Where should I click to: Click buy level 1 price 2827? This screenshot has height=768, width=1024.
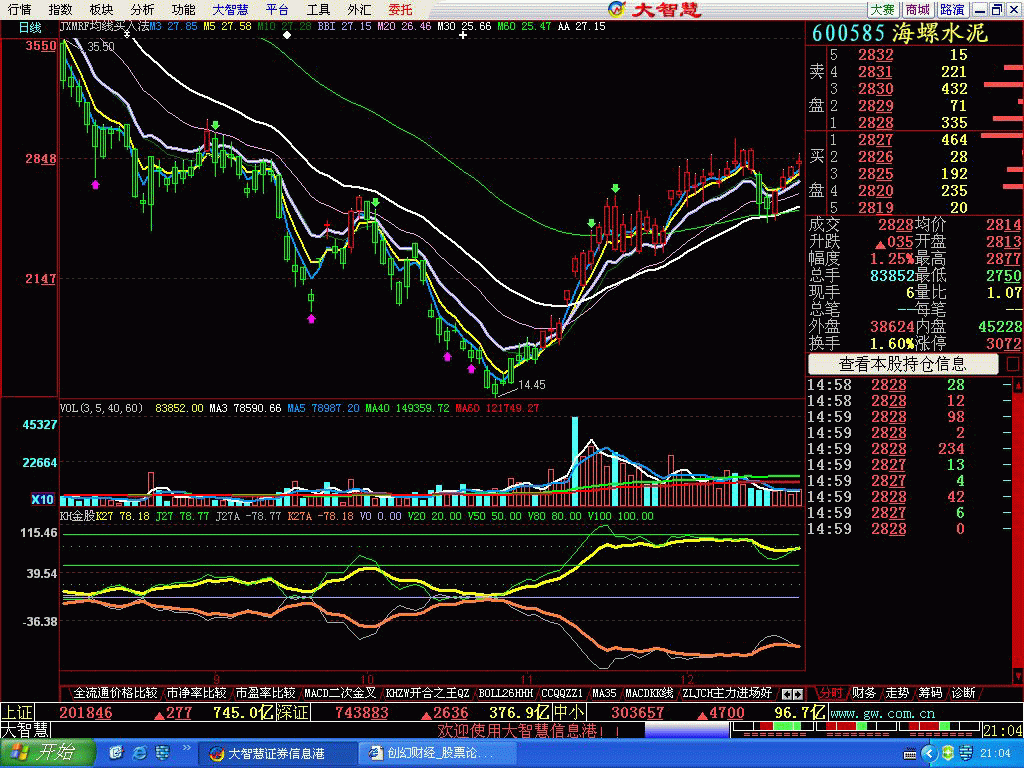click(876, 139)
